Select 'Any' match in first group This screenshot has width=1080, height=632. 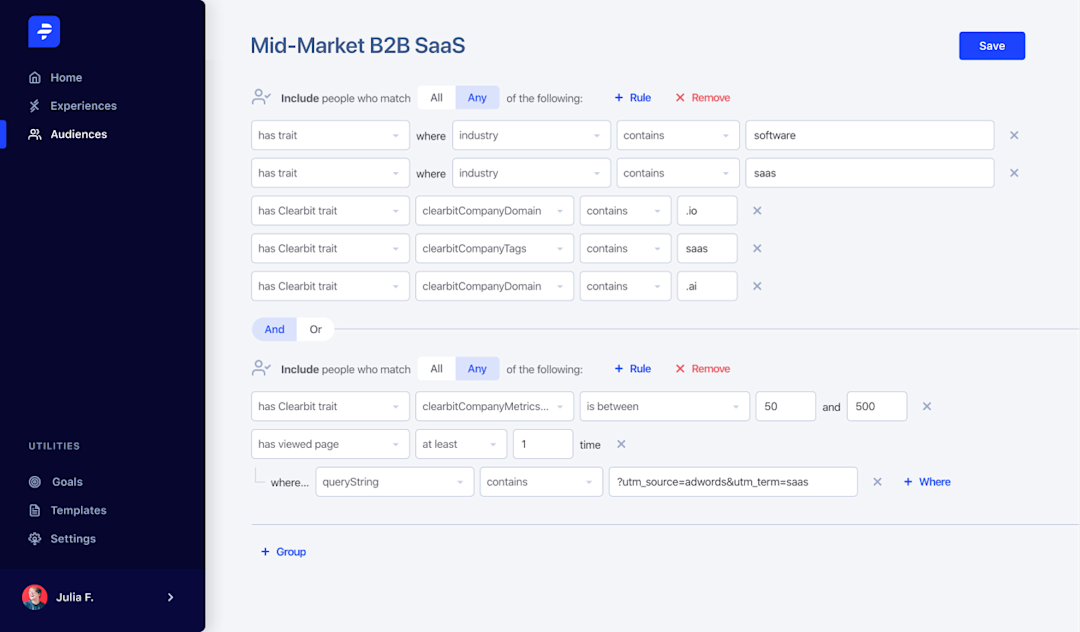477,98
